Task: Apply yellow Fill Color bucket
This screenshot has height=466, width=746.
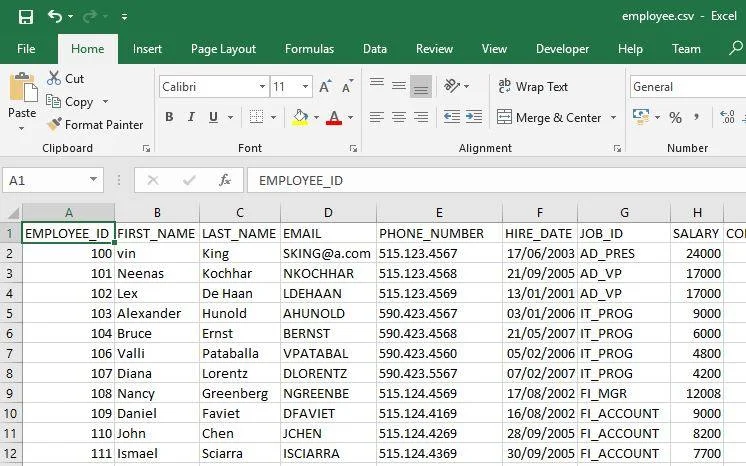Action: coord(300,117)
